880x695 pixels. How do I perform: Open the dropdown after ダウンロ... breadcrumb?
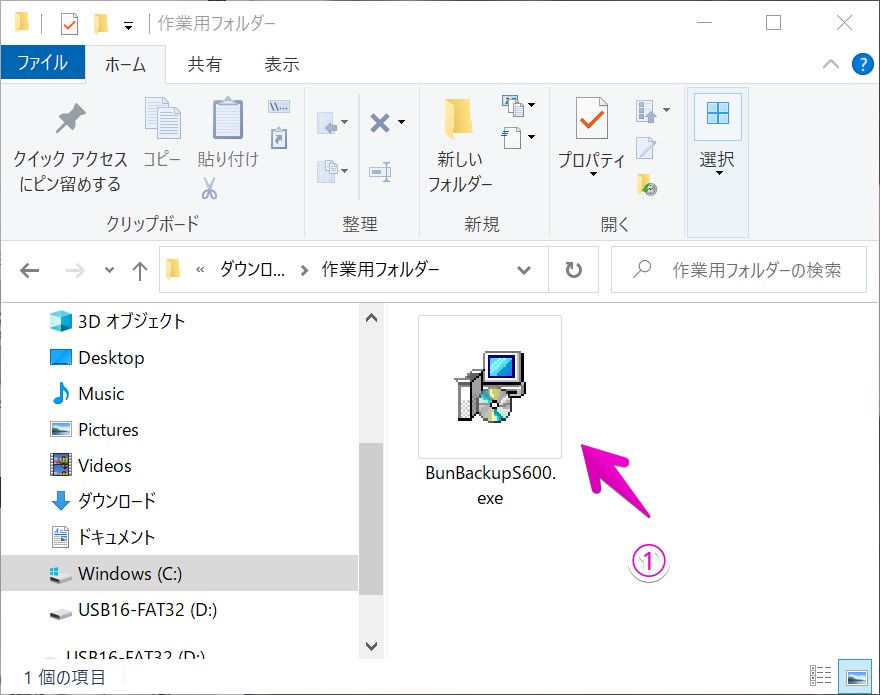click(304, 271)
